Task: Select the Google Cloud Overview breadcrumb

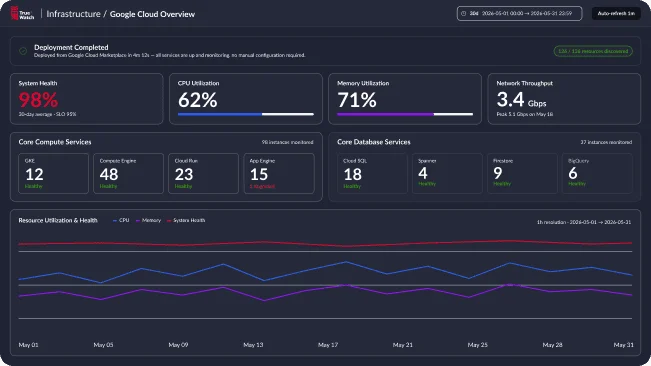Action: pos(152,14)
